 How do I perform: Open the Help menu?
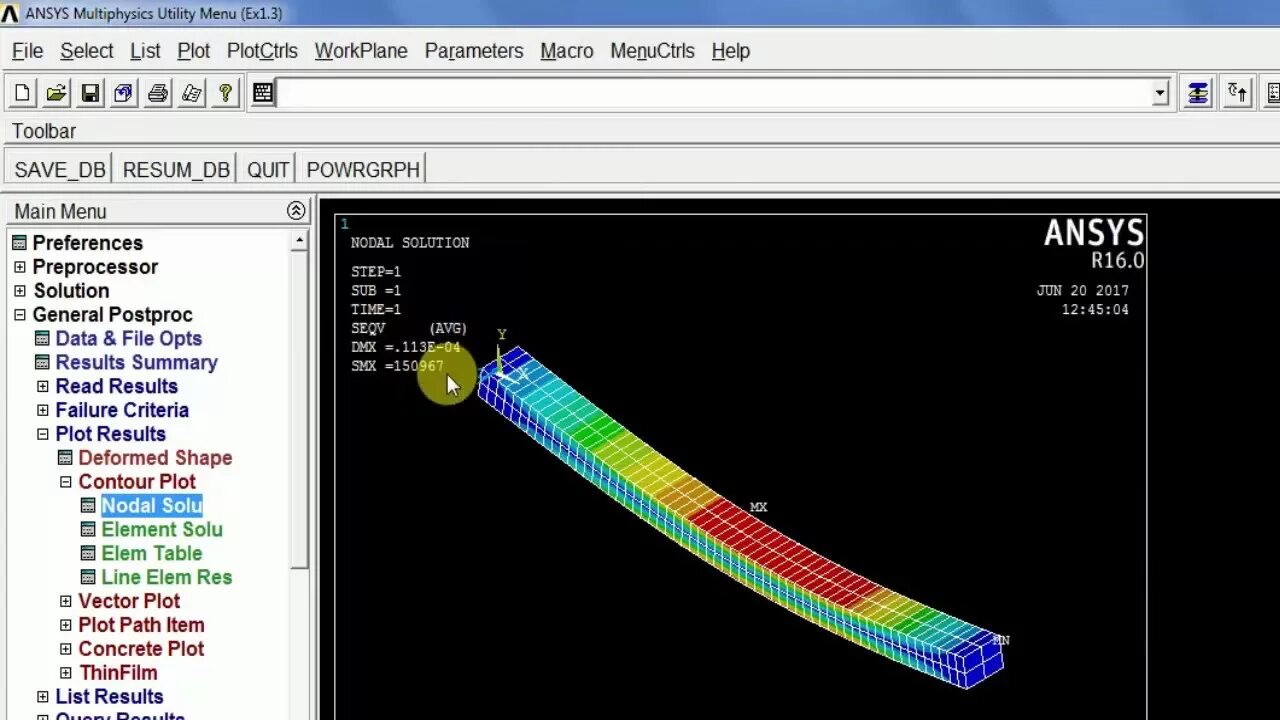[730, 51]
